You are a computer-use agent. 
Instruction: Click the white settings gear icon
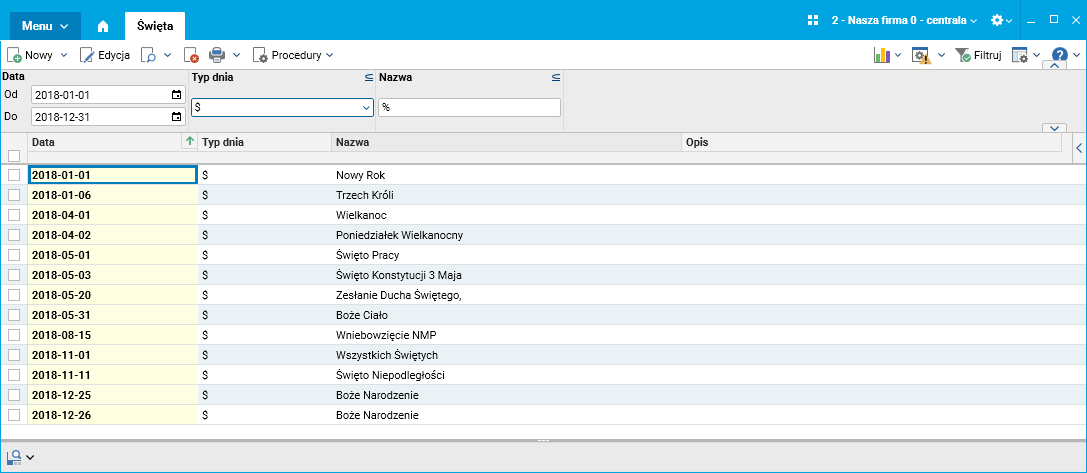pyautogui.click(x=997, y=20)
